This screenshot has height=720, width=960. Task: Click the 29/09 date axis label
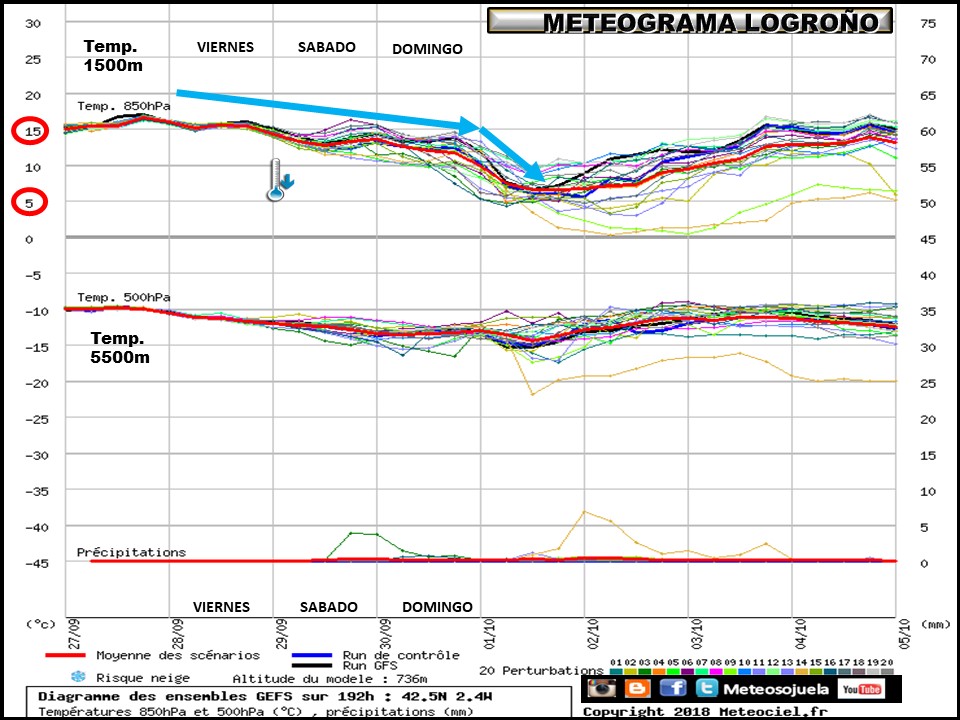pos(282,634)
